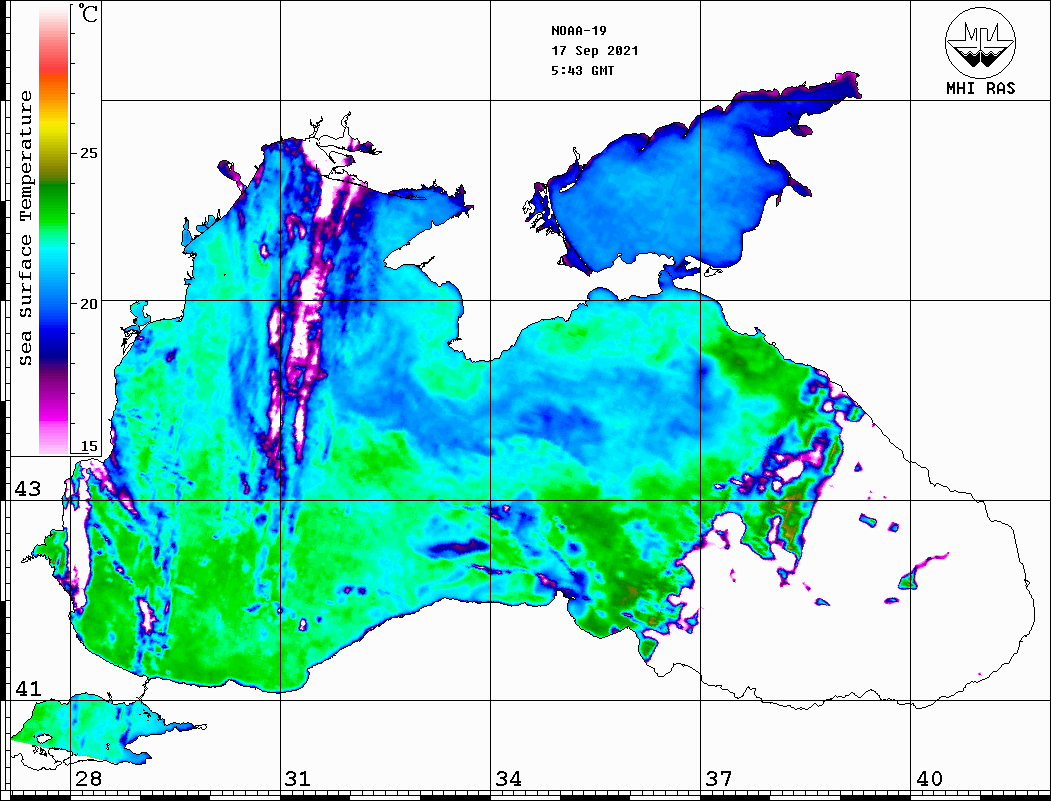1051x801 pixels.
Task: Click longitude label '34'
Action: tap(508, 779)
